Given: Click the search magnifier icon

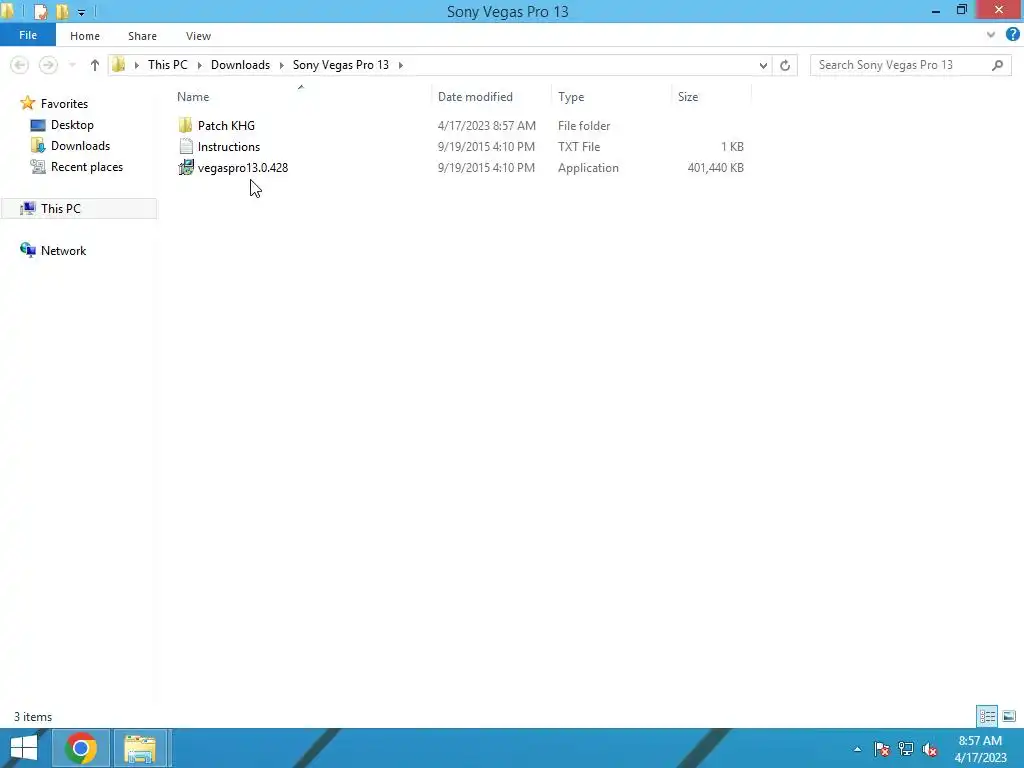Looking at the screenshot, I should tap(997, 65).
